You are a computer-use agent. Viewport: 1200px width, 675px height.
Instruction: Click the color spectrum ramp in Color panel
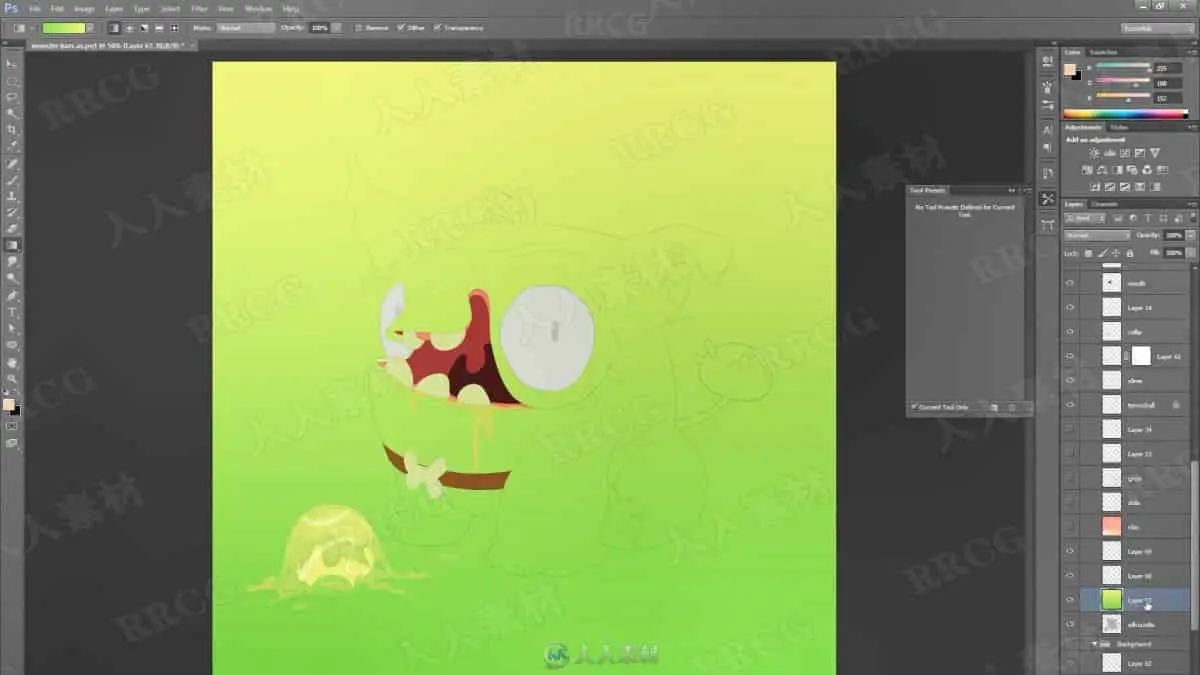pos(1126,114)
